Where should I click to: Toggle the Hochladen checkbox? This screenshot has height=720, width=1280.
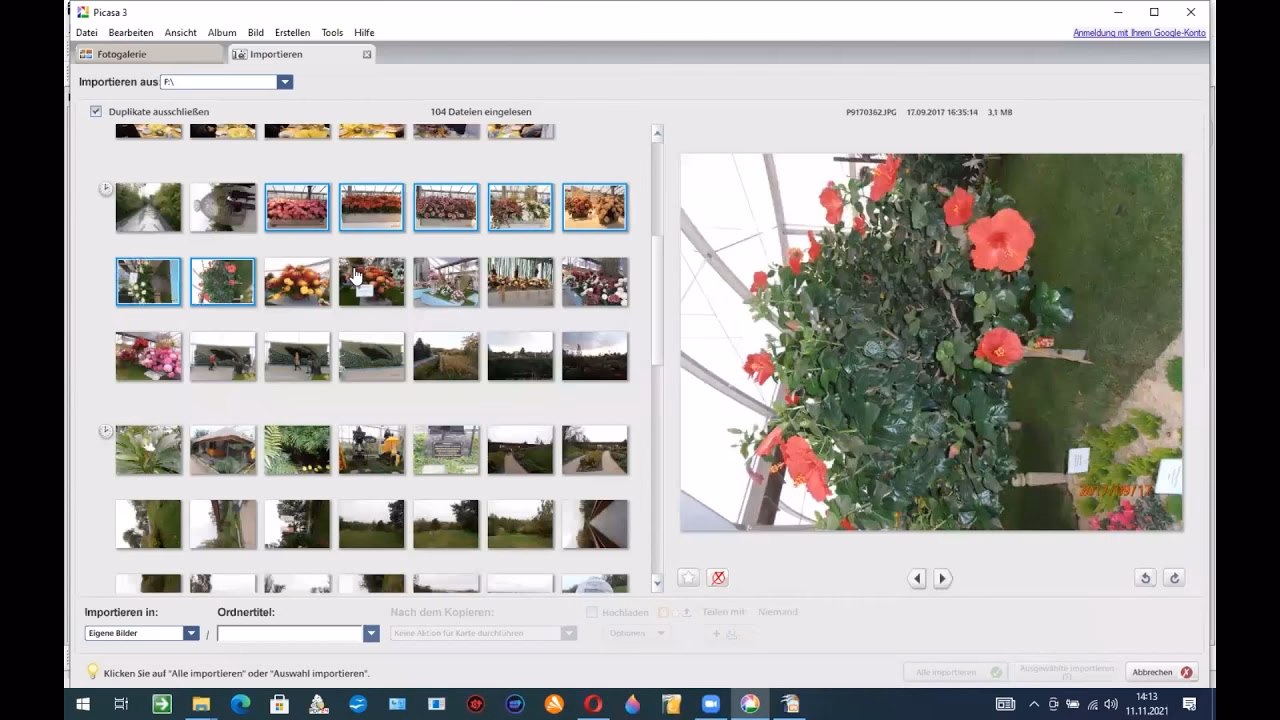pyautogui.click(x=592, y=612)
